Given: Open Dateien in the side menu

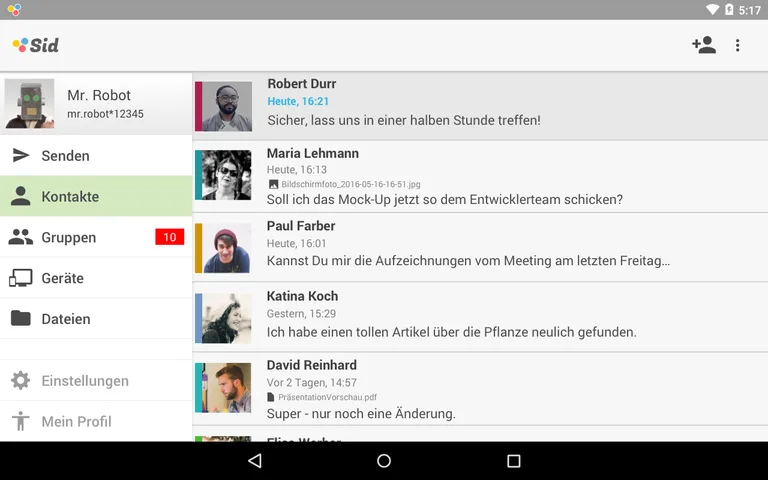Looking at the screenshot, I should tap(96, 318).
